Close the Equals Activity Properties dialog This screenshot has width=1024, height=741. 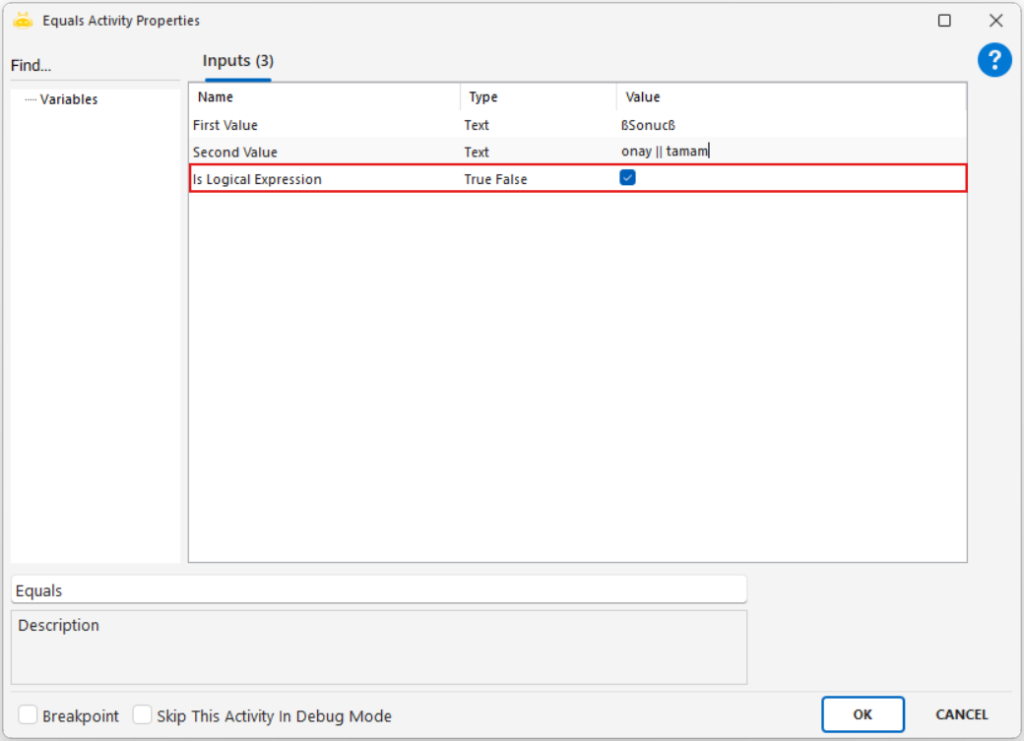(x=995, y=20)
